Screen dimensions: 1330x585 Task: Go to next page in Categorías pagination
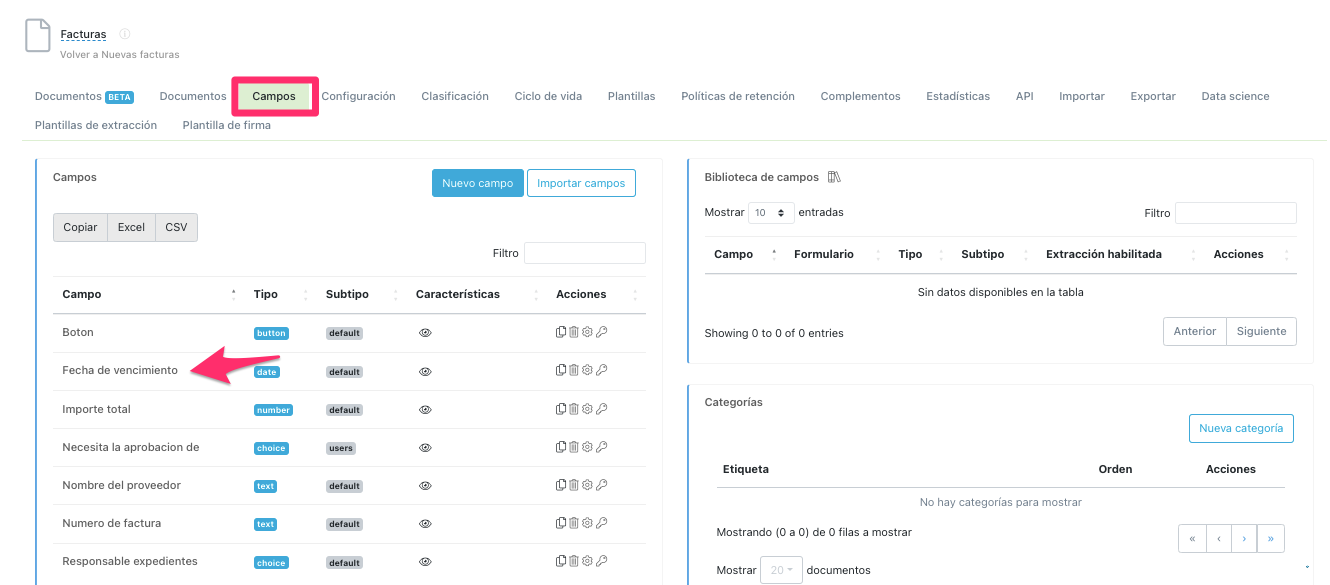[x=1244, y=538]
